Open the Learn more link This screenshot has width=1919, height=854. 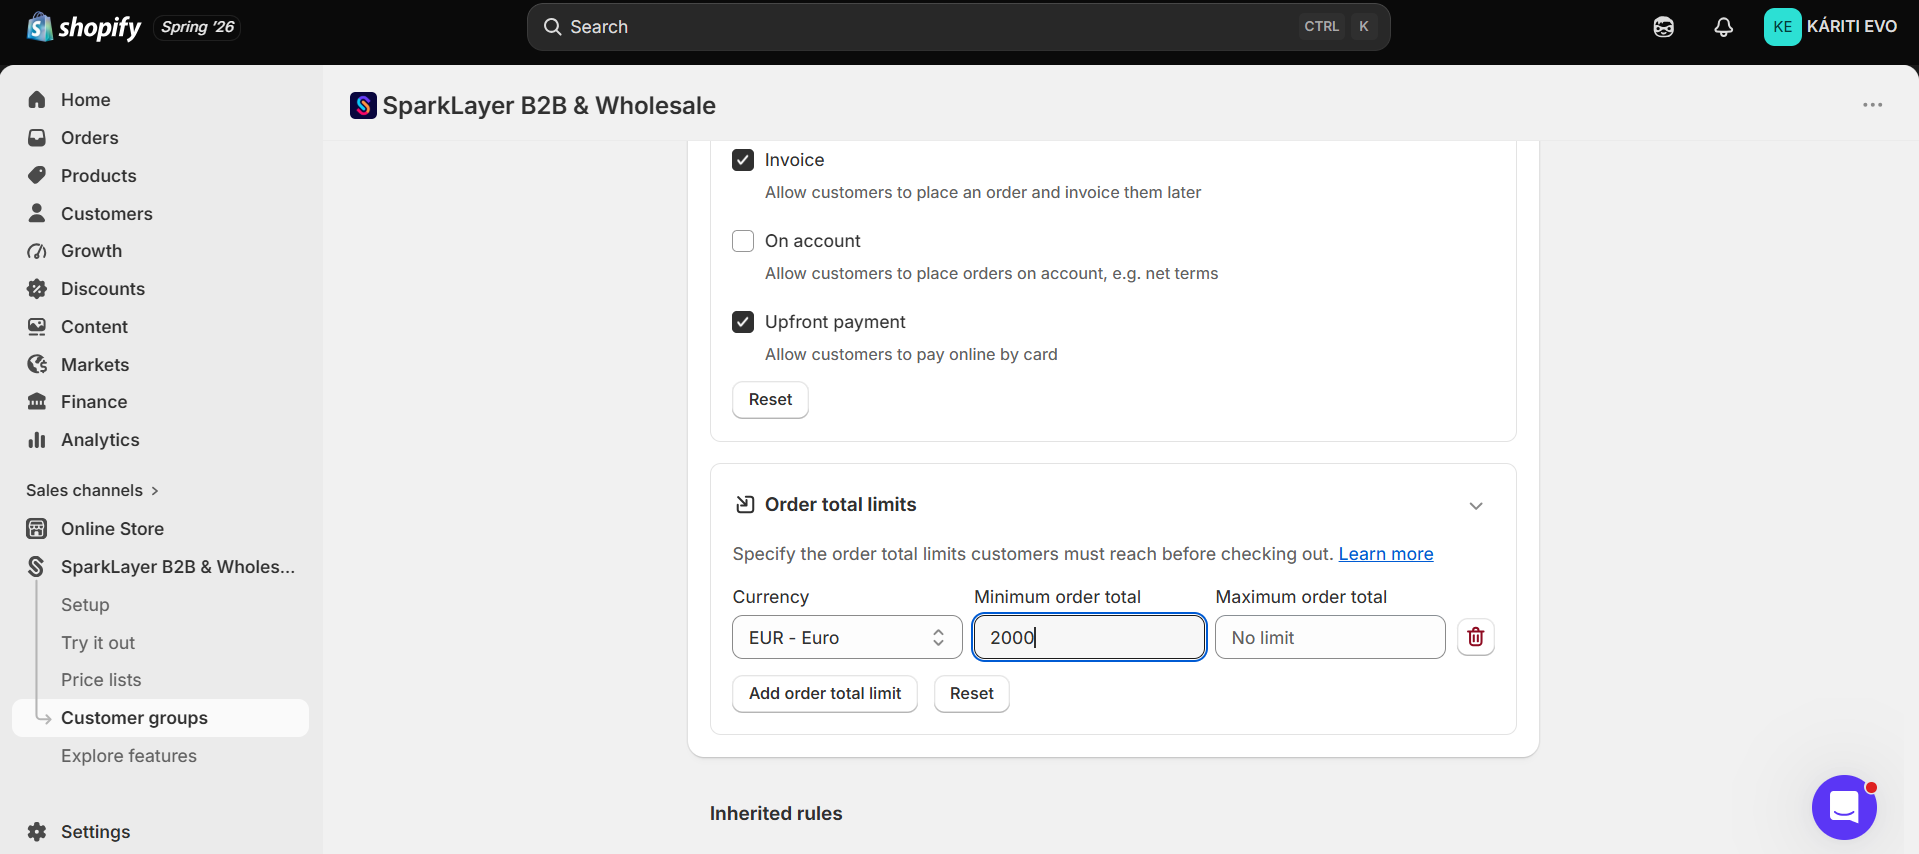[x=1386, y=554]
